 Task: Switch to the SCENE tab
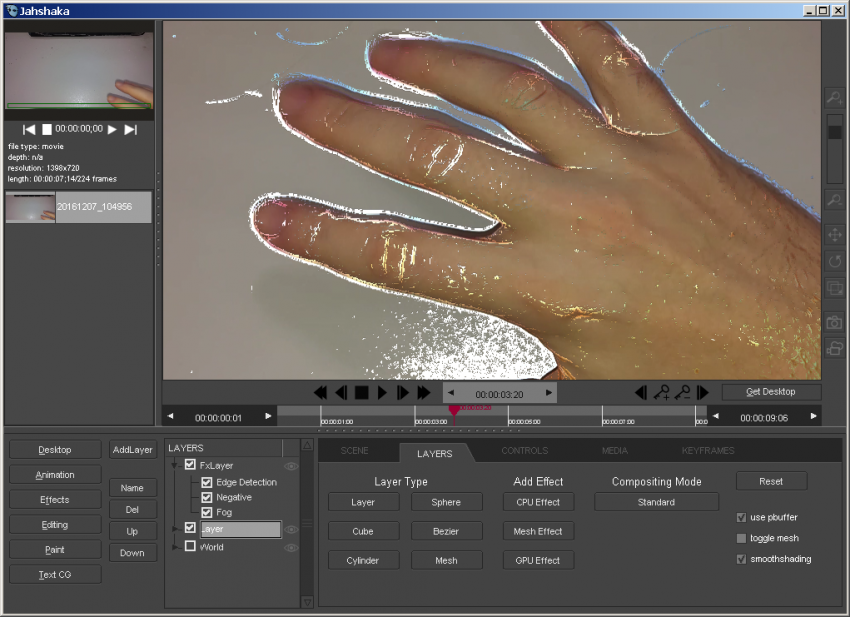pos(355,451)
